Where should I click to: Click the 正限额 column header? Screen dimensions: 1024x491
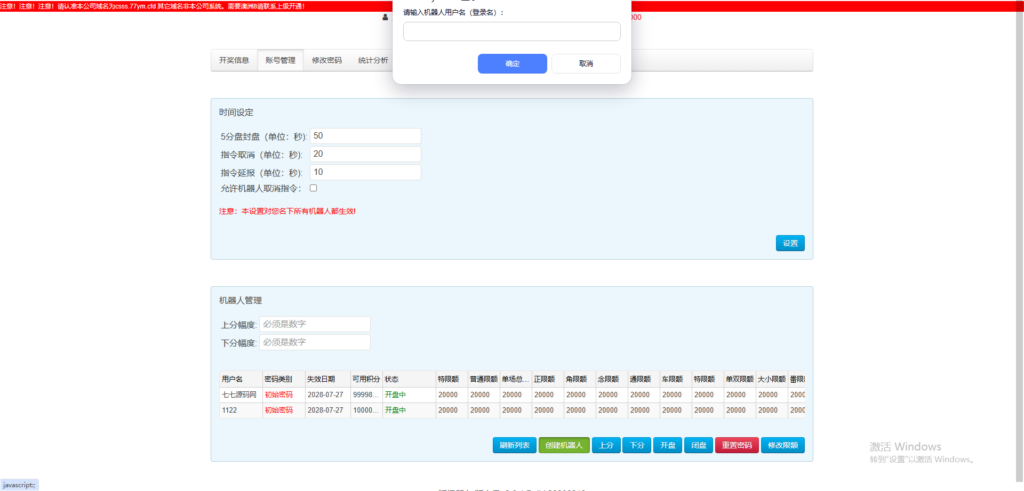(x=547, y=379)
